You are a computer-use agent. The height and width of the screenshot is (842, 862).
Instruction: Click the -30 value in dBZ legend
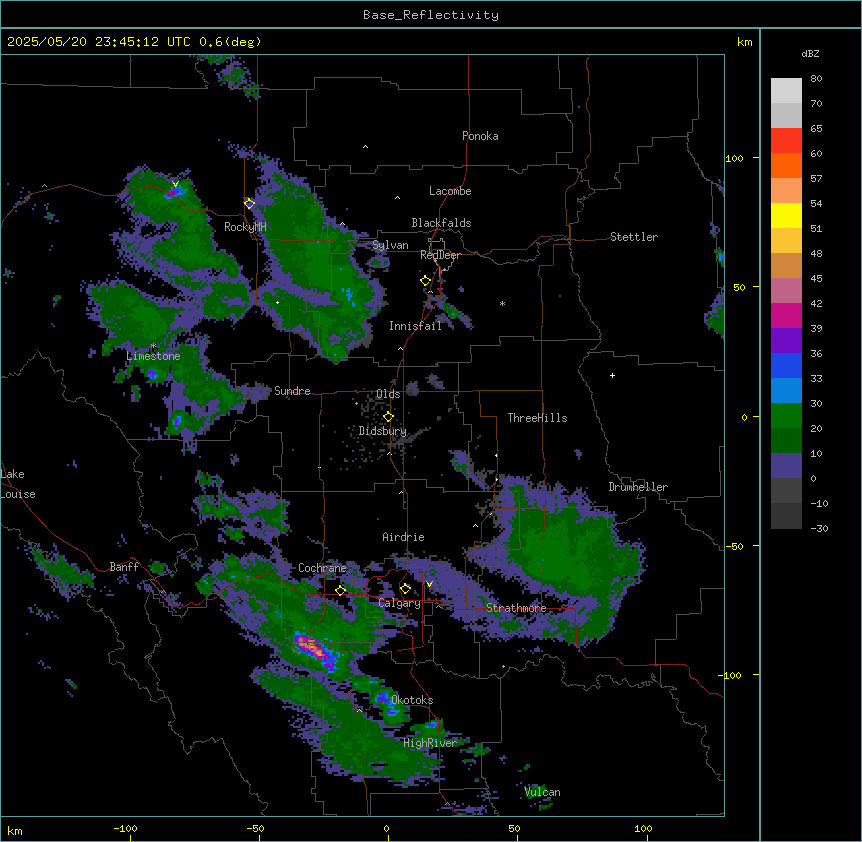(819, 528)
